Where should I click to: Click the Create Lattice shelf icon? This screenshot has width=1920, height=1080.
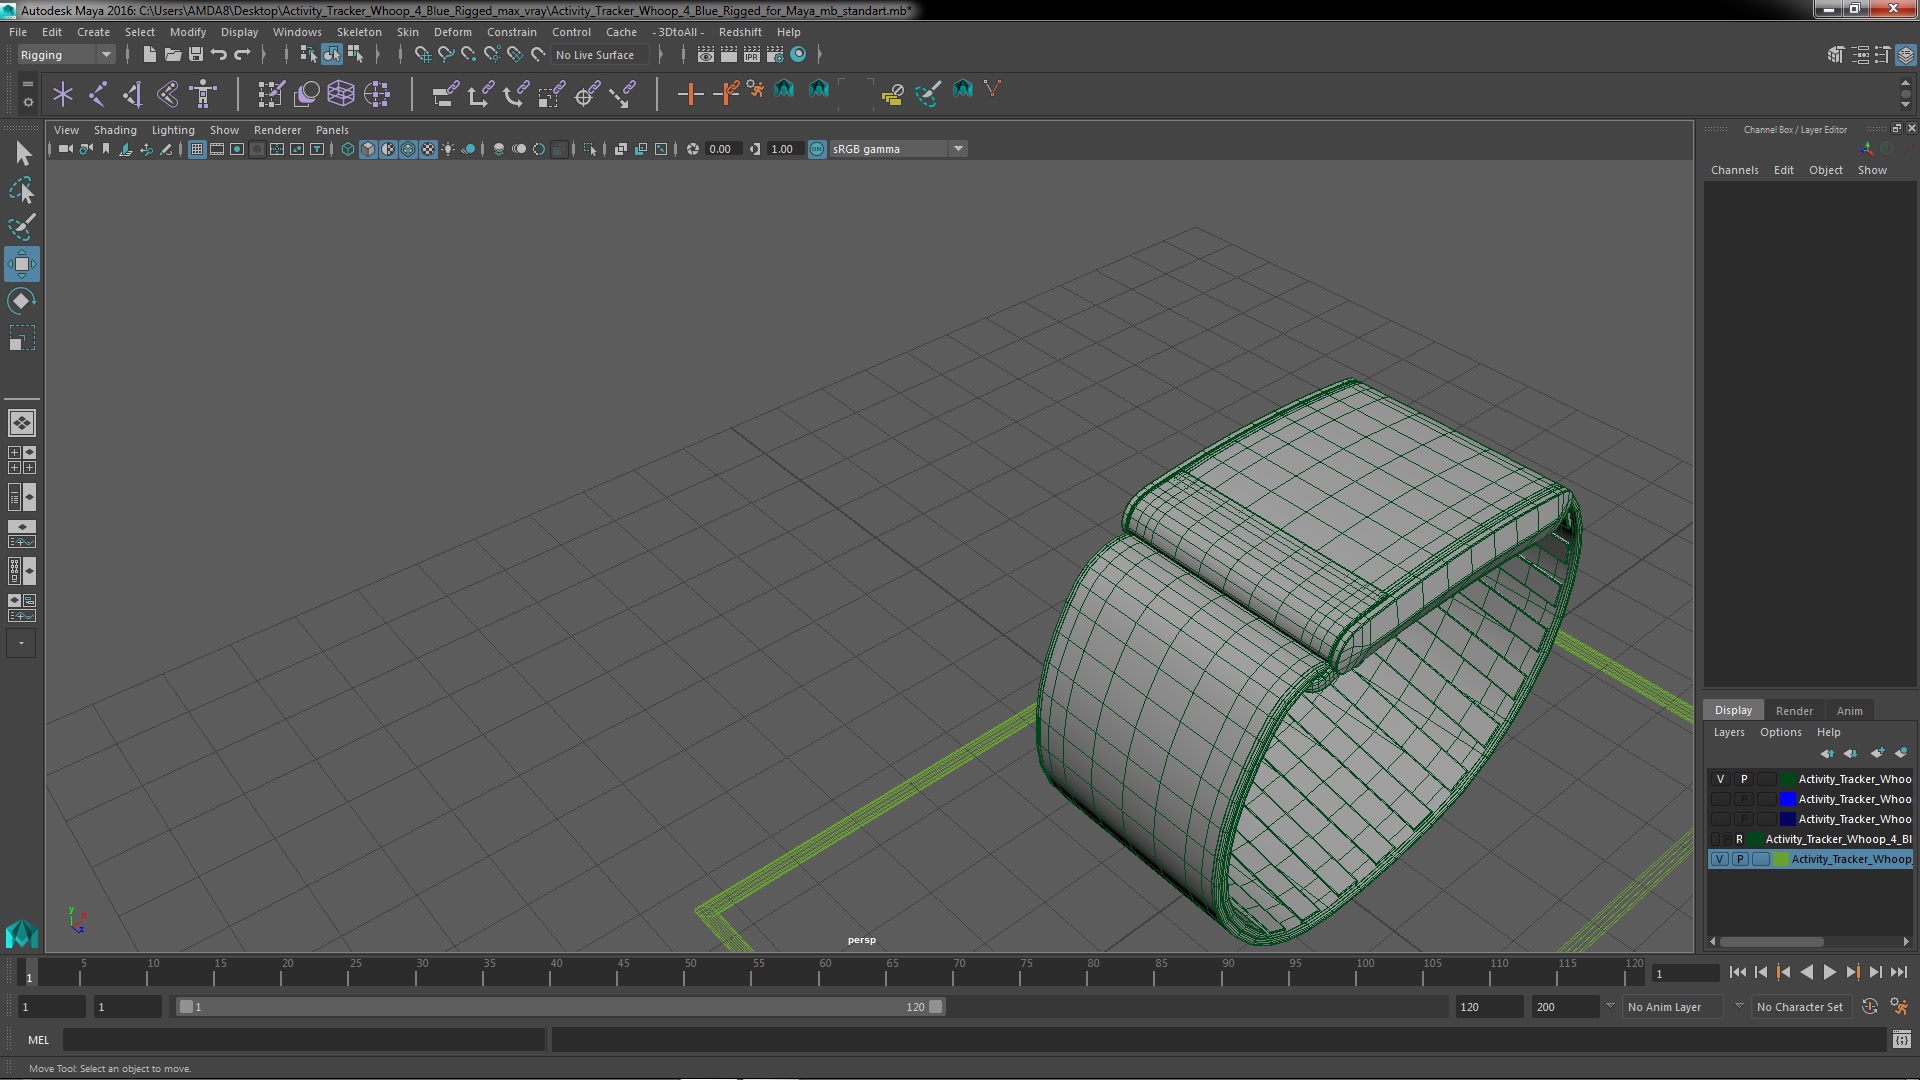tap(341, 94)
